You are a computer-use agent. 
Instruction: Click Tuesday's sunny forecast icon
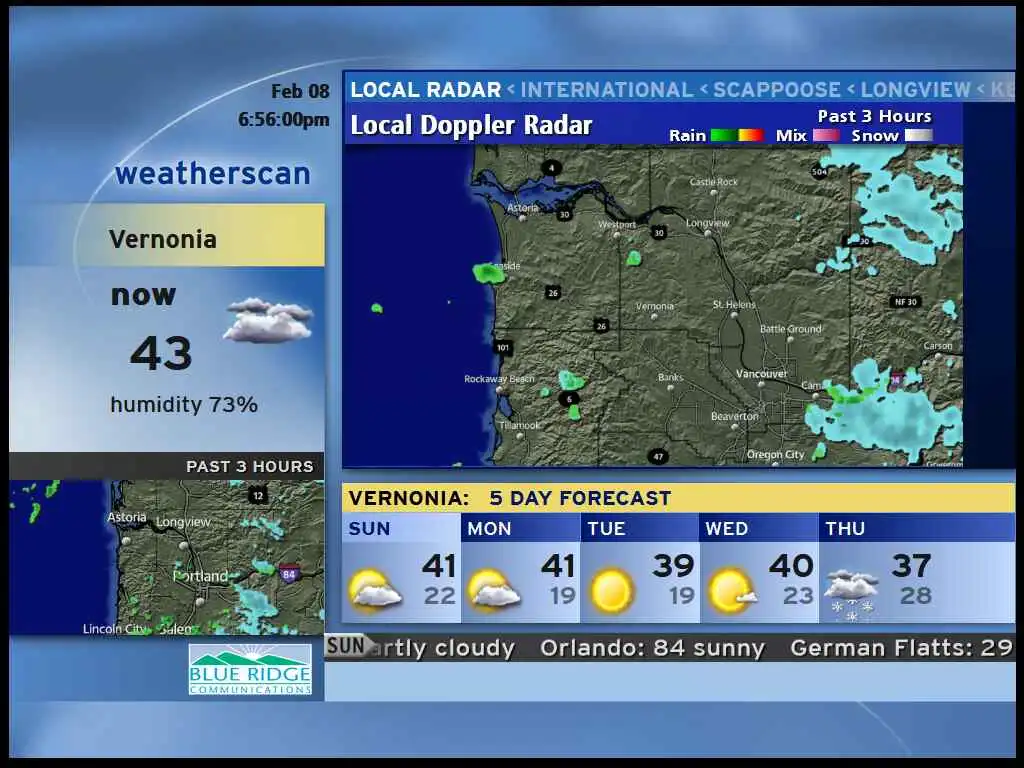[612, 590]
